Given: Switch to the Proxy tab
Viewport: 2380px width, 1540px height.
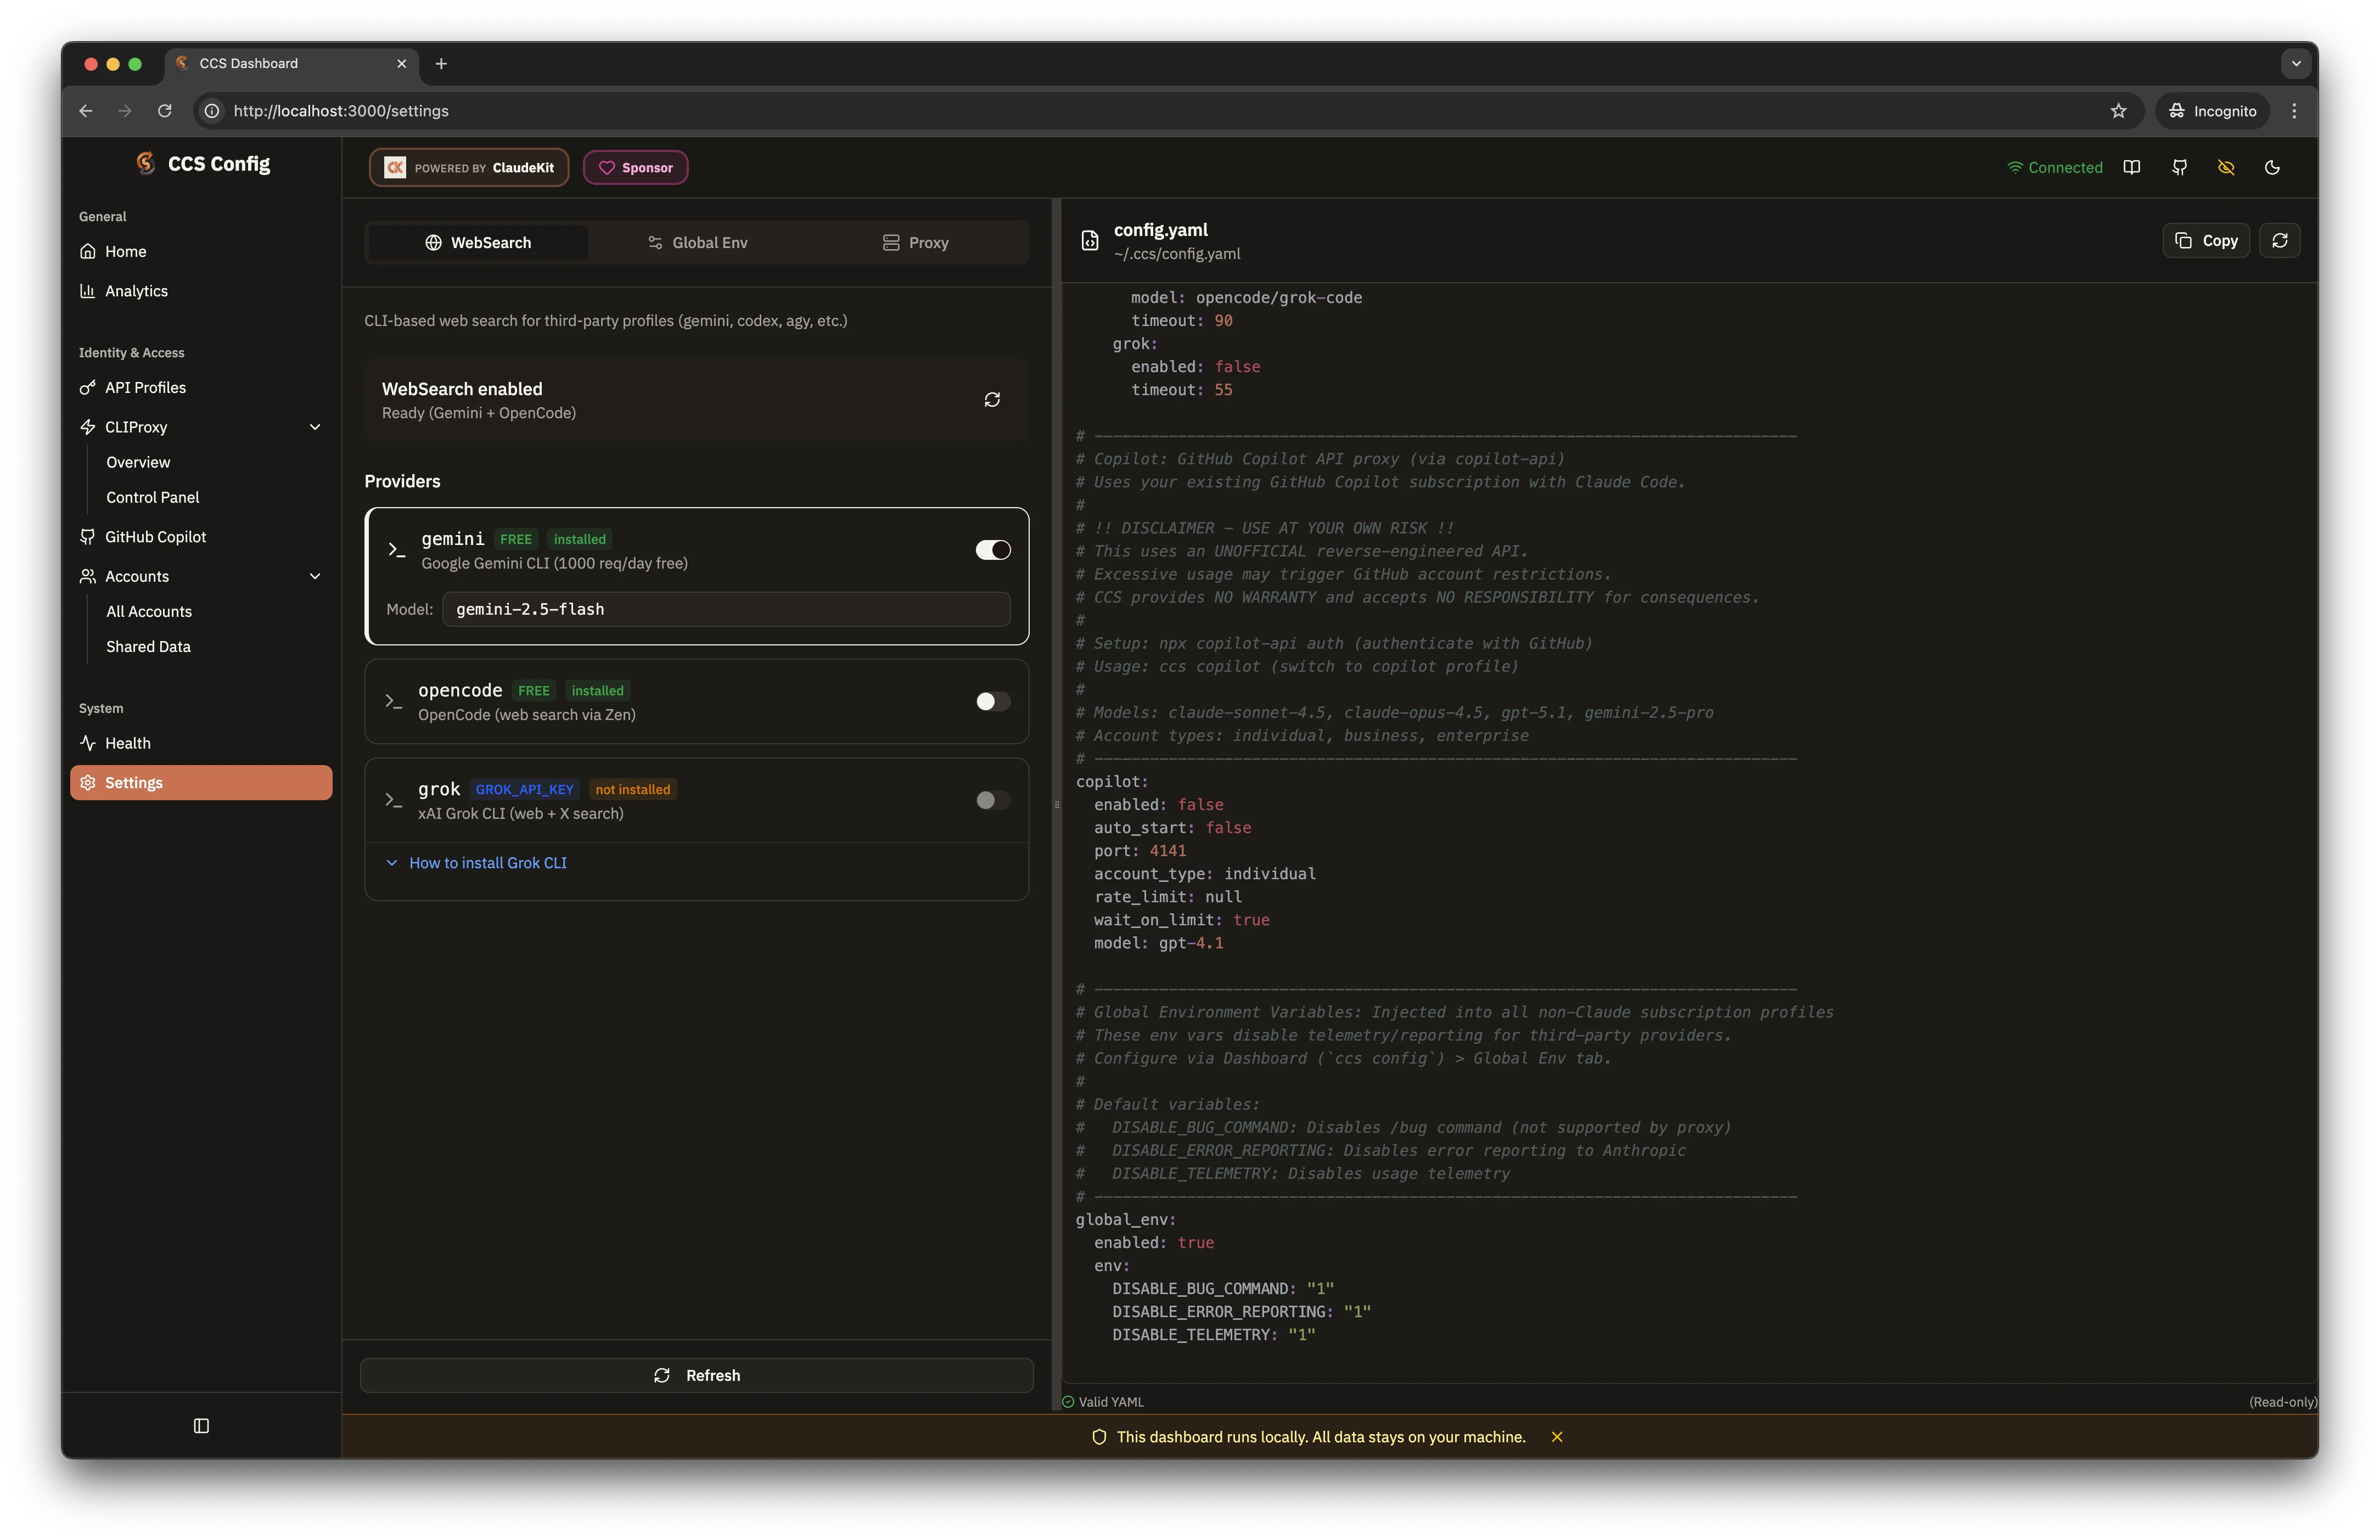Looking at the screenshot, I should coord(915,241).
